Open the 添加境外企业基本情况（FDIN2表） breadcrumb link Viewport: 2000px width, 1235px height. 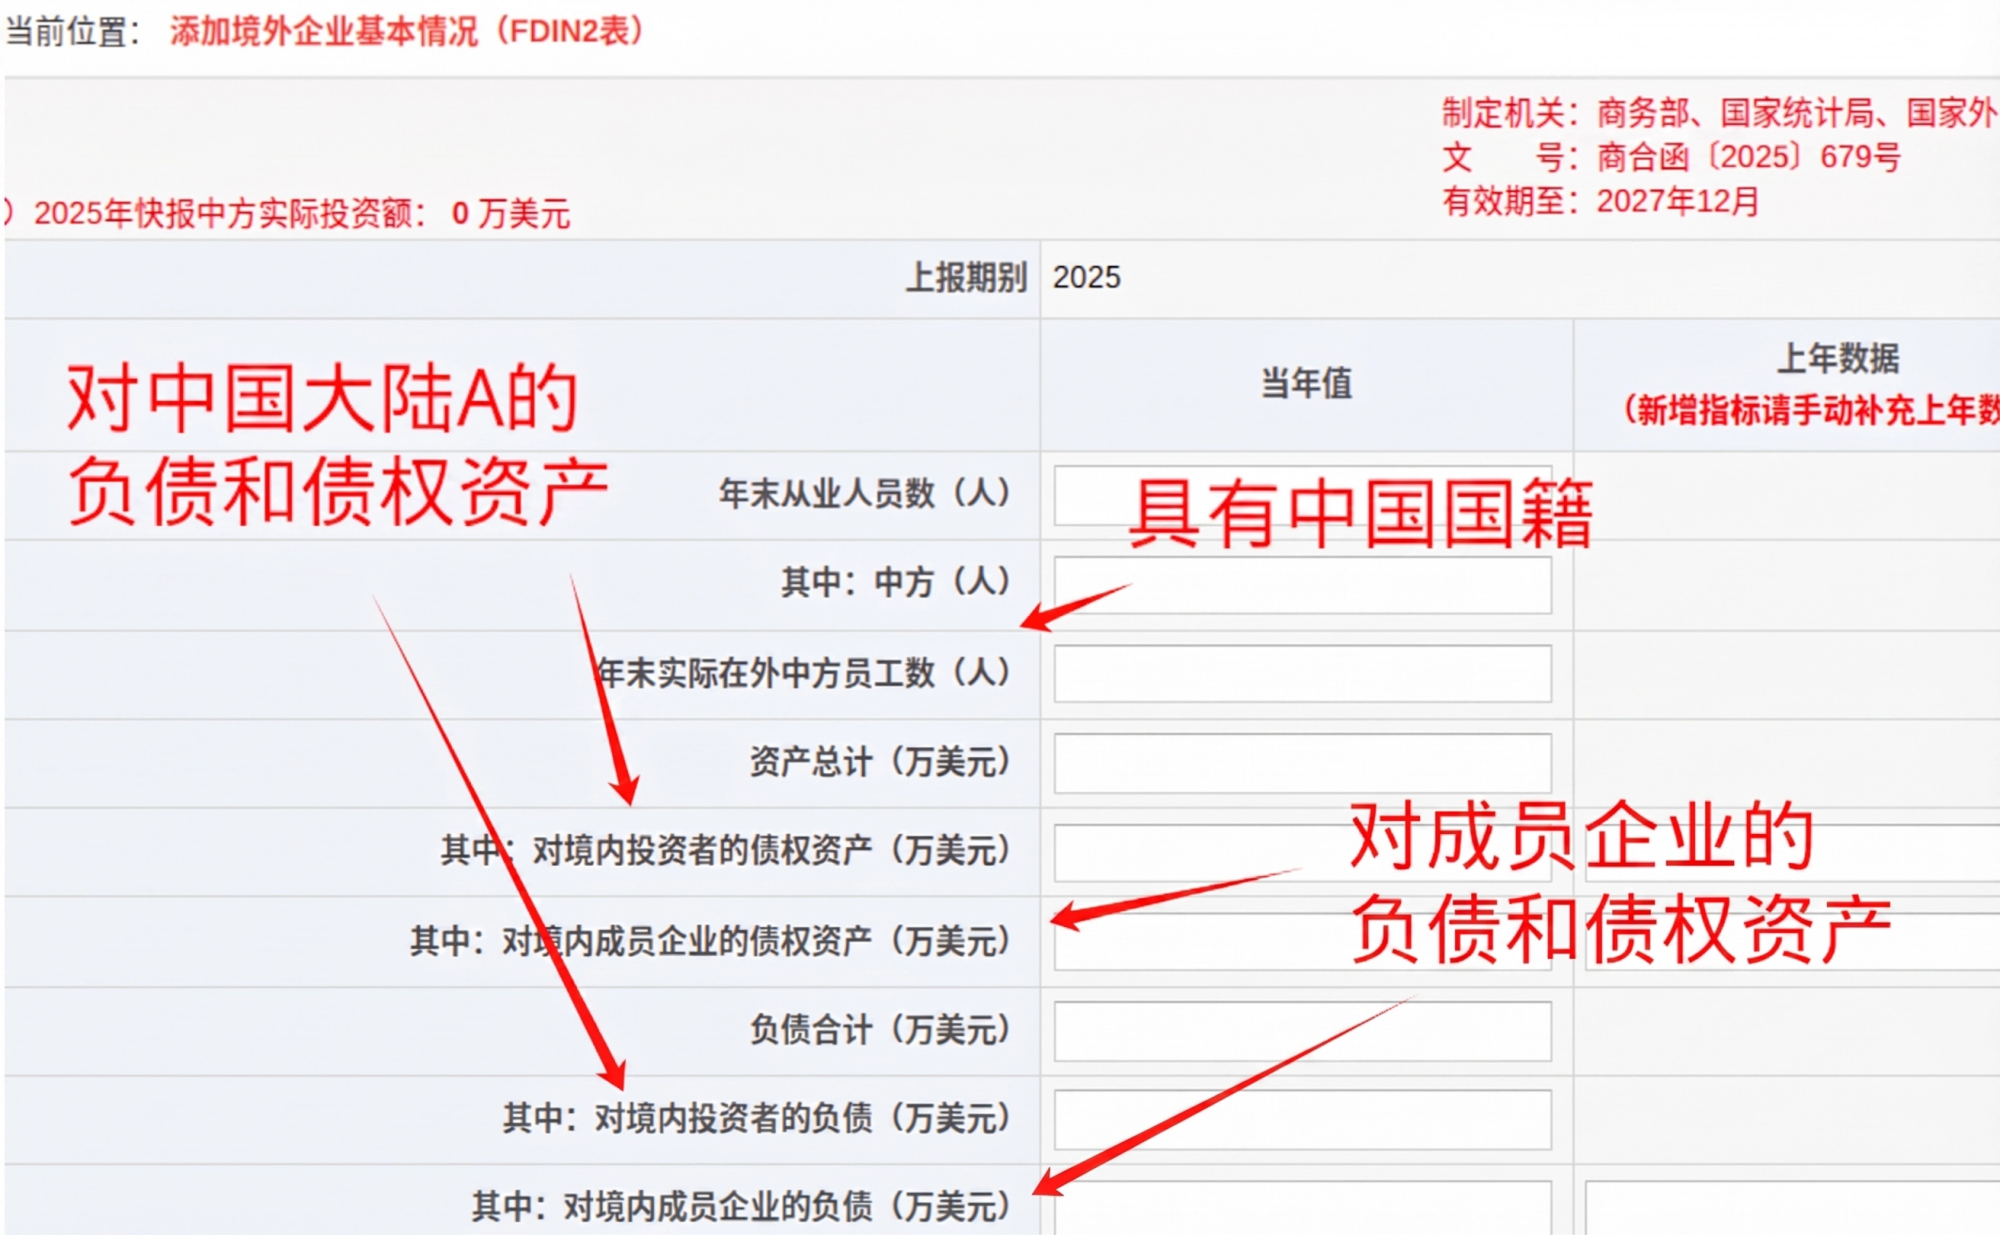click(407, 32)
